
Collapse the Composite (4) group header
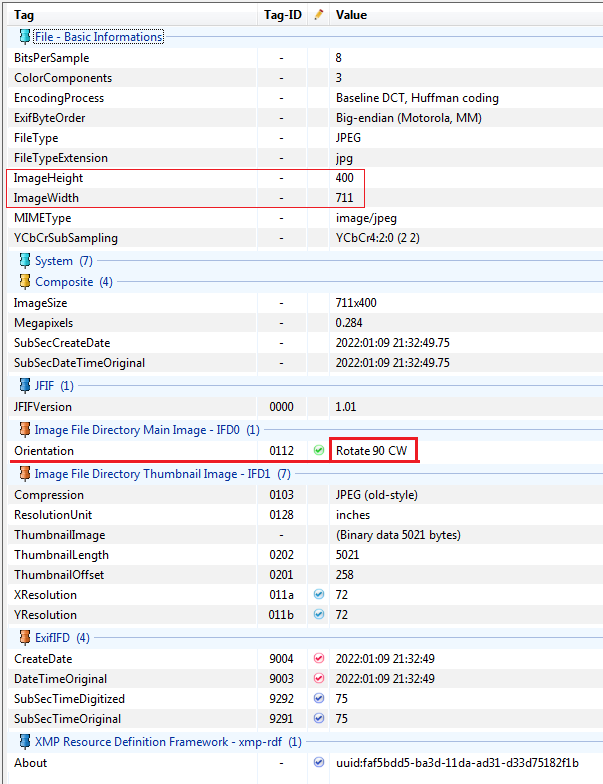pos(74,282)
